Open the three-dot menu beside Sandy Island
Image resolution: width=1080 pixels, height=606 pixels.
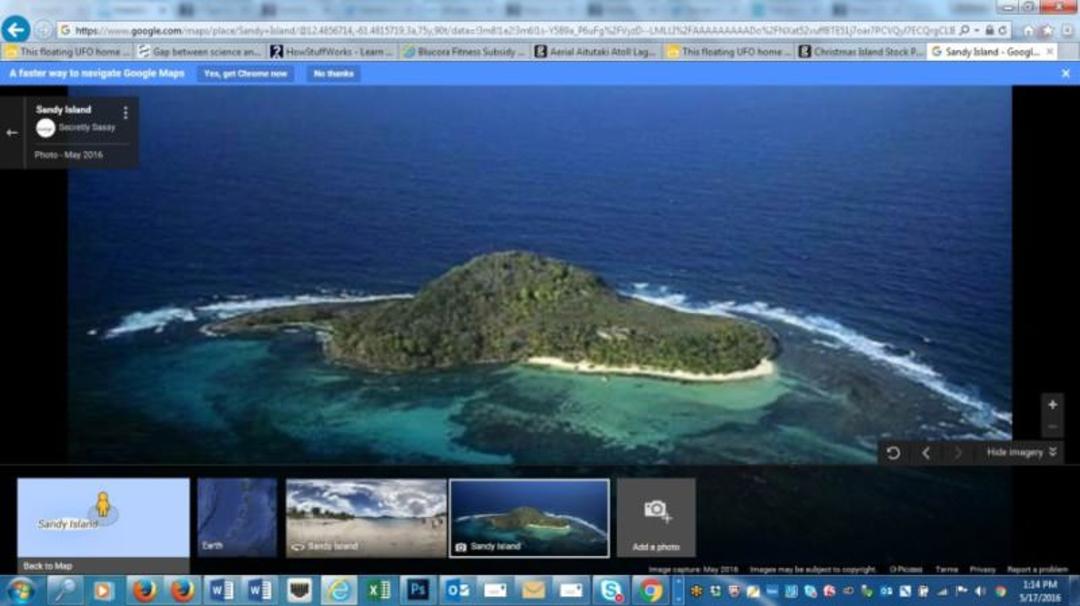pyautogui.click(x=125, y=112)
